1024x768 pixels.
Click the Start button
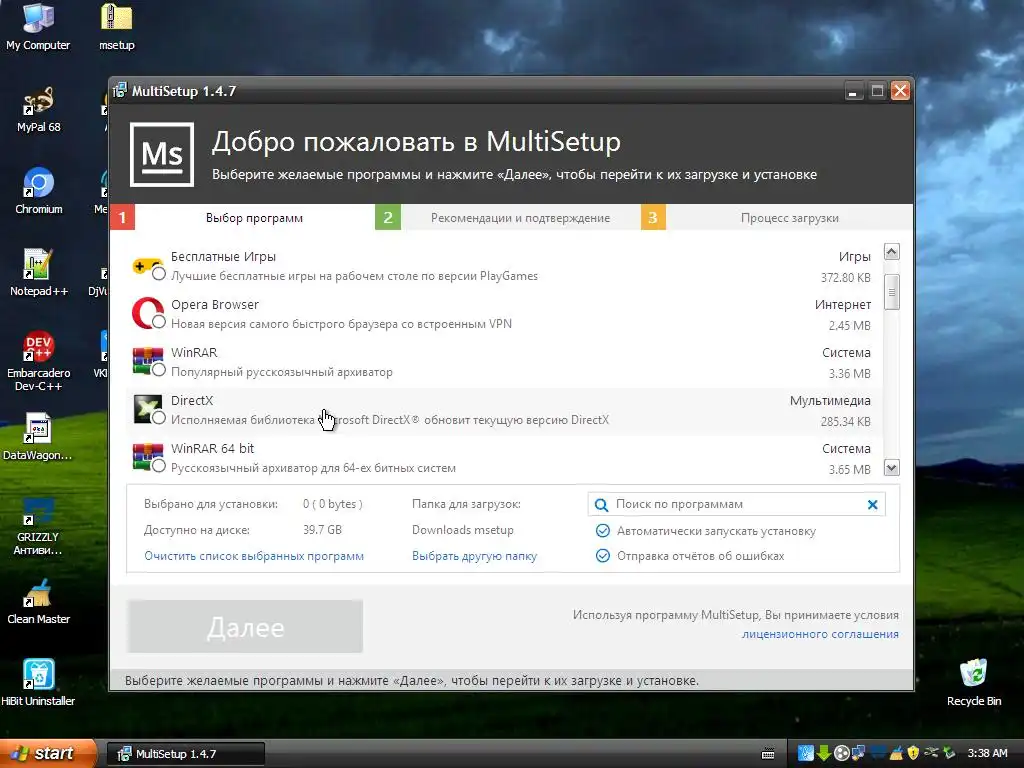(48, 754)
